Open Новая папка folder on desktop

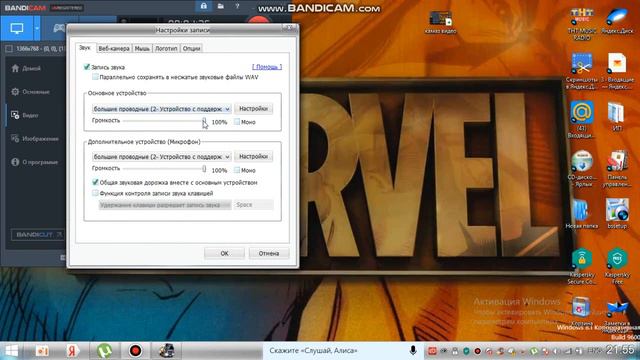[582, 214]
